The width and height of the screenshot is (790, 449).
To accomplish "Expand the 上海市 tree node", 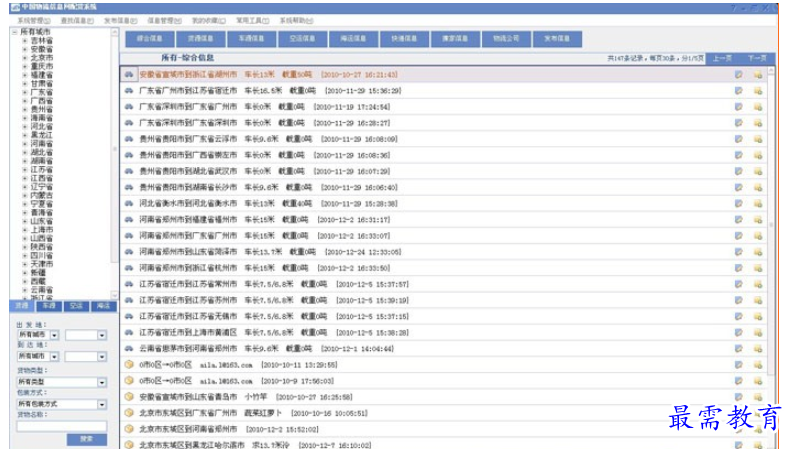I will pos(24,229).
